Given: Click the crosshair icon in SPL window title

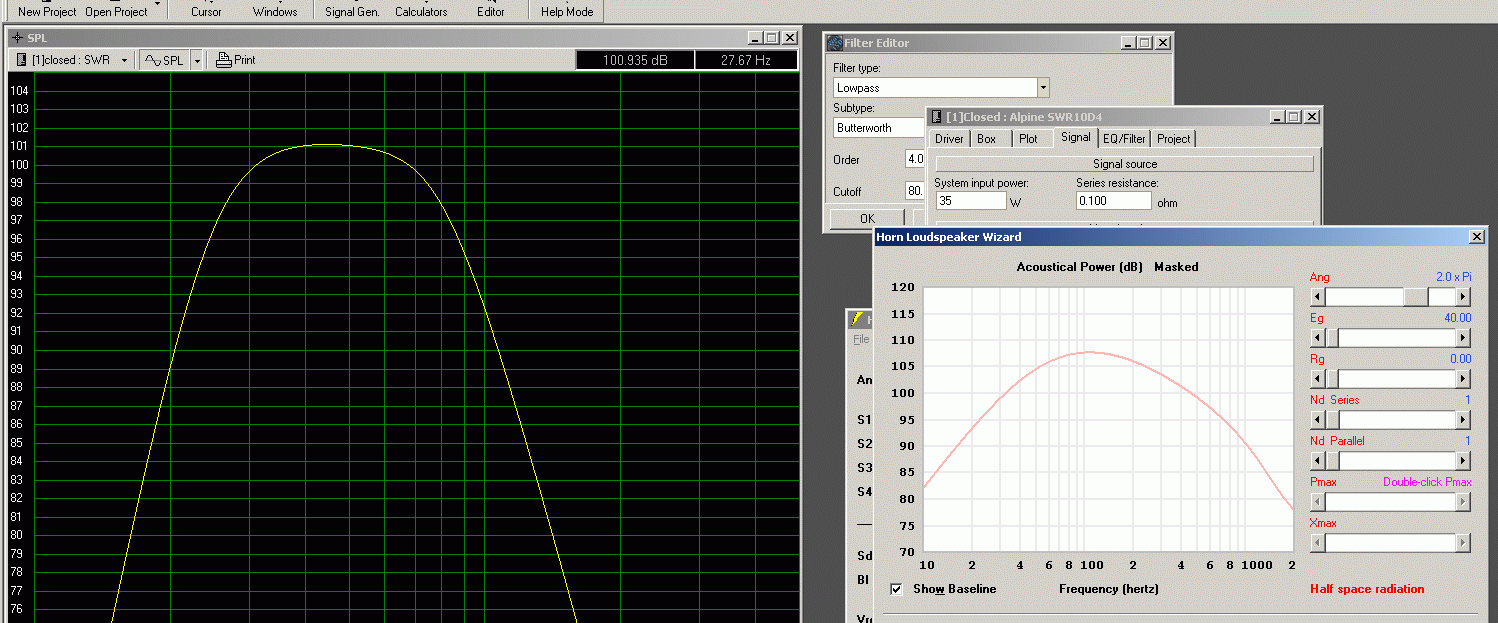Looking at the screenshot, I should tap(18, 38).
